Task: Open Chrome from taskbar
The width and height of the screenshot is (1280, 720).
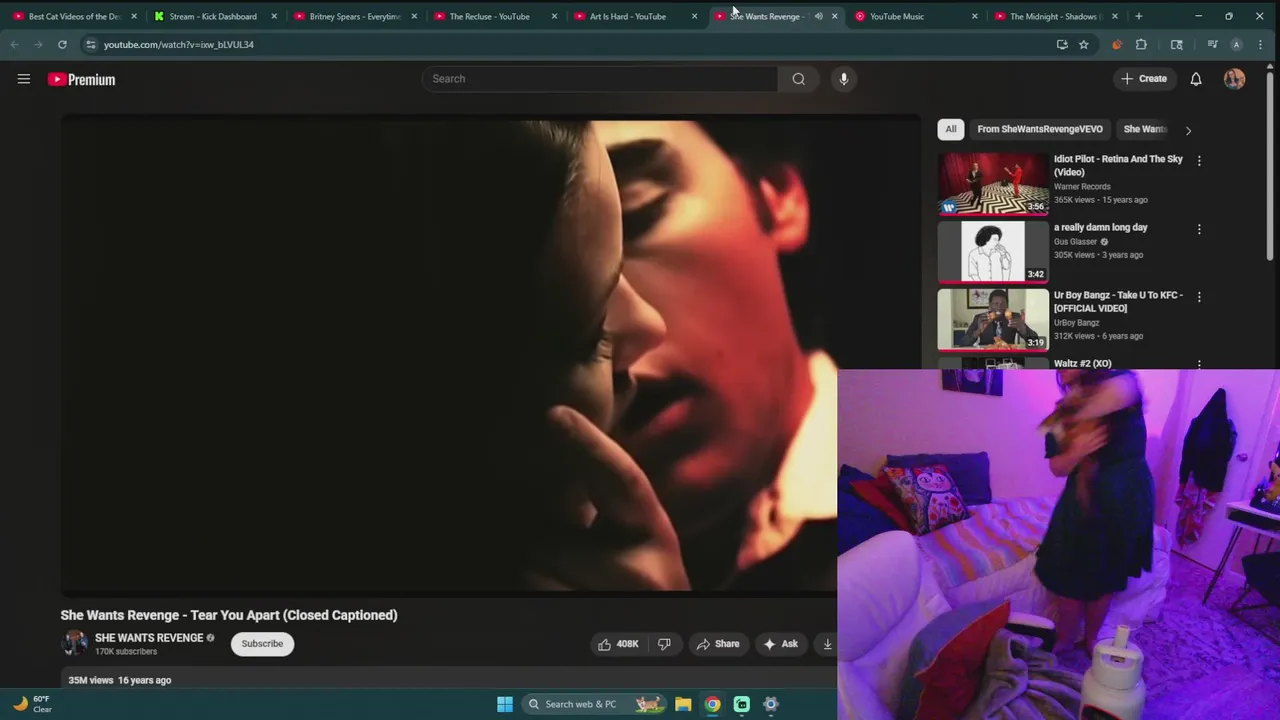Action: 712,704
